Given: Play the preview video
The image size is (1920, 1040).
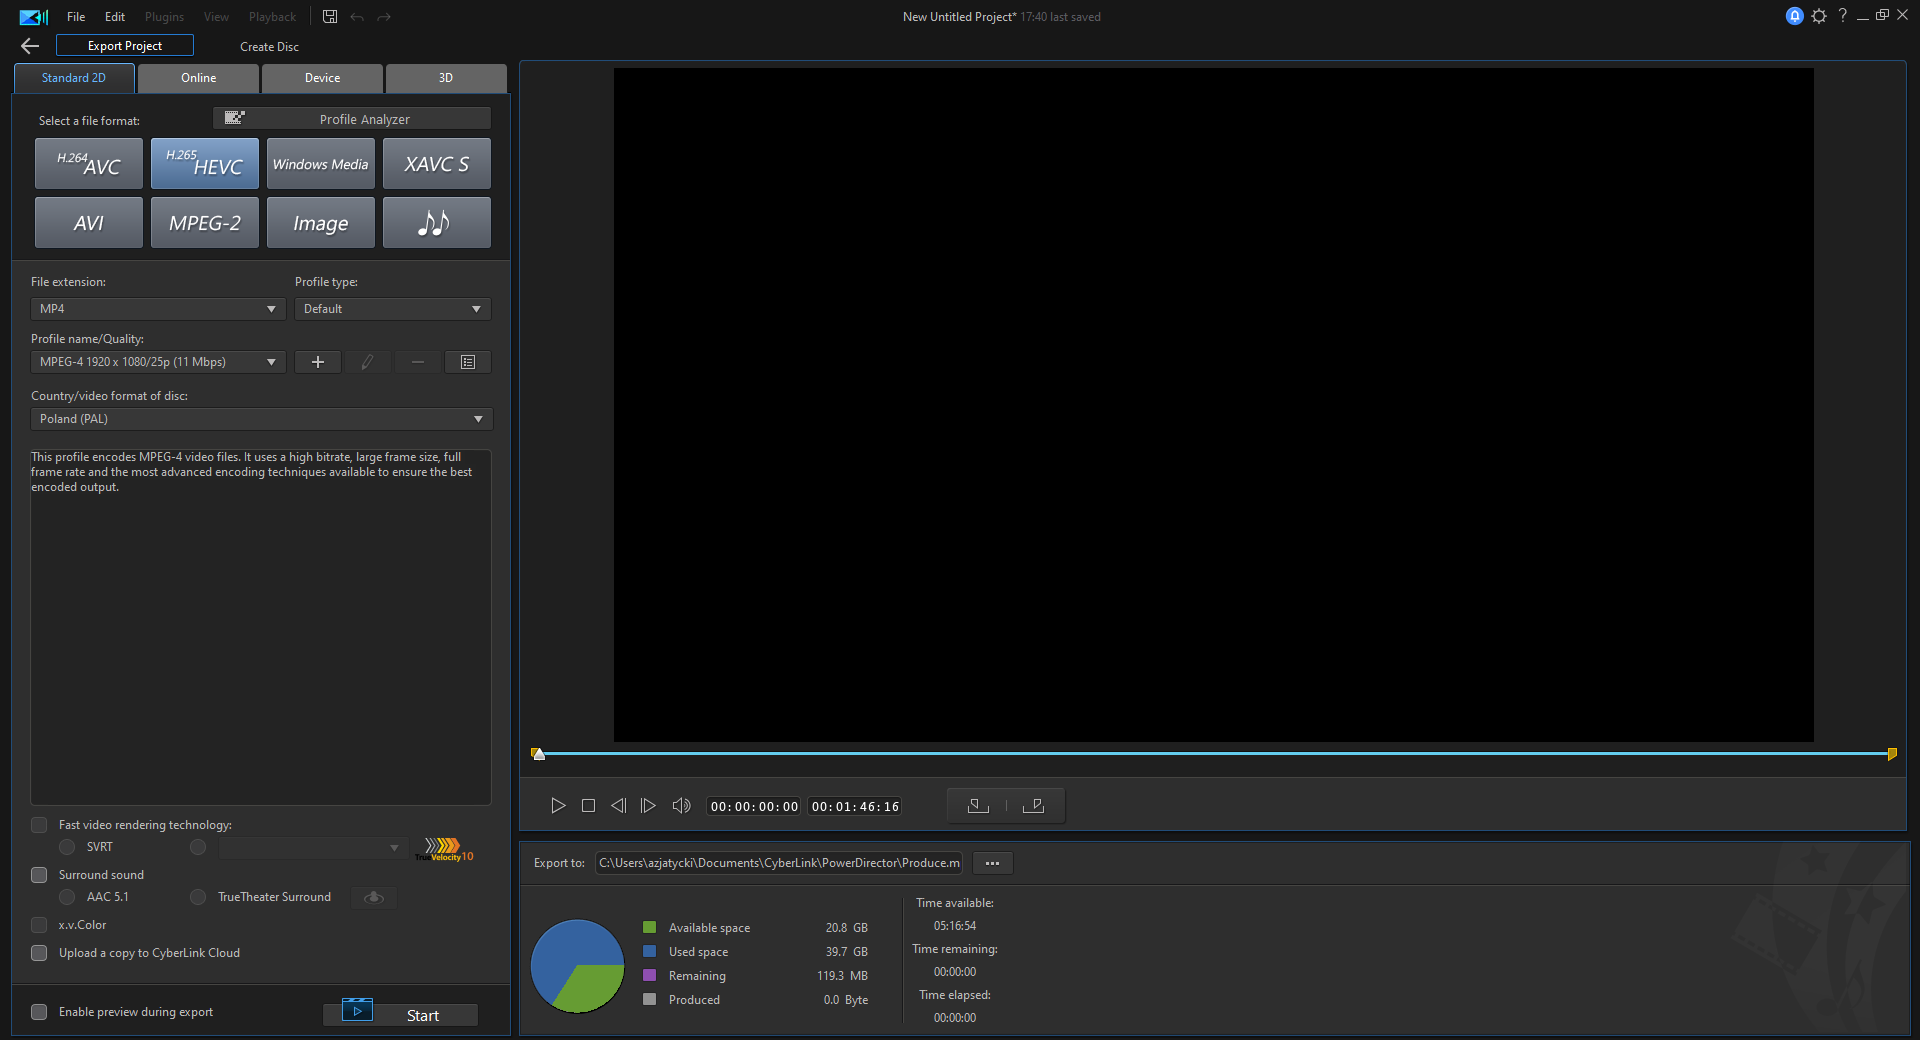Looking at the screenshot, I should point(558,806).
